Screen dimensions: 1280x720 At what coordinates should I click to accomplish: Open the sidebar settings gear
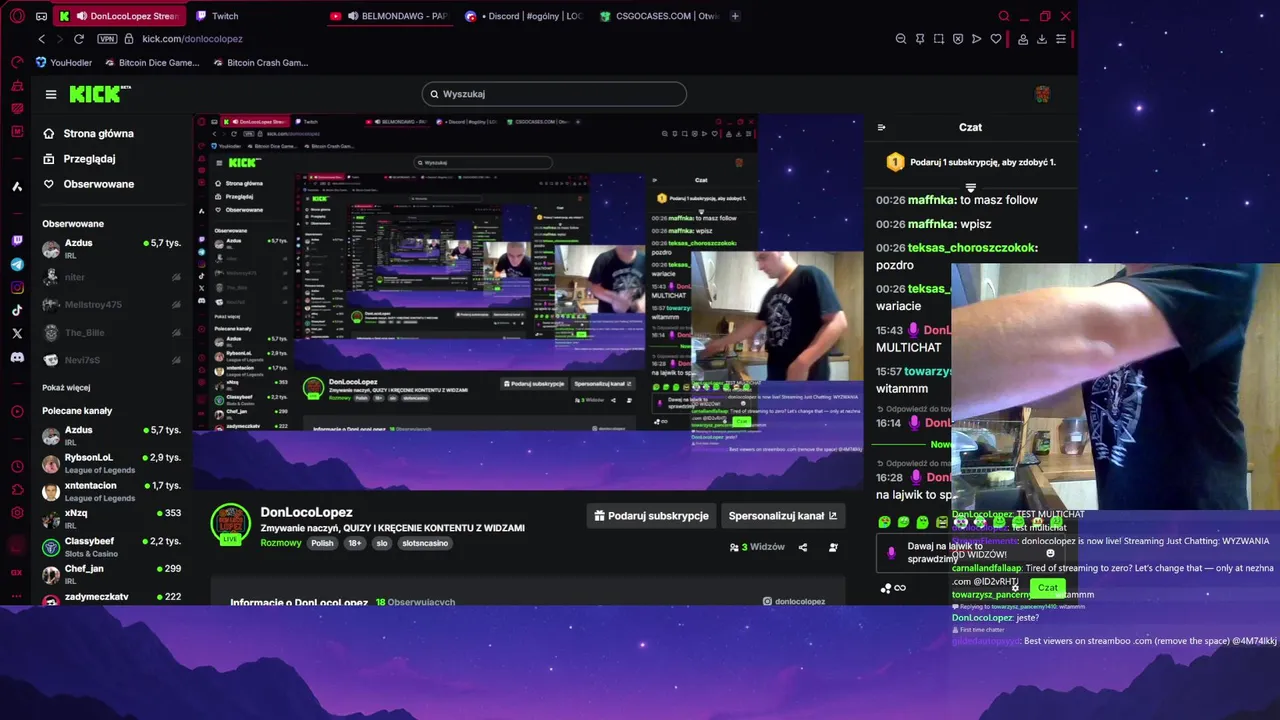pos(17,513)
